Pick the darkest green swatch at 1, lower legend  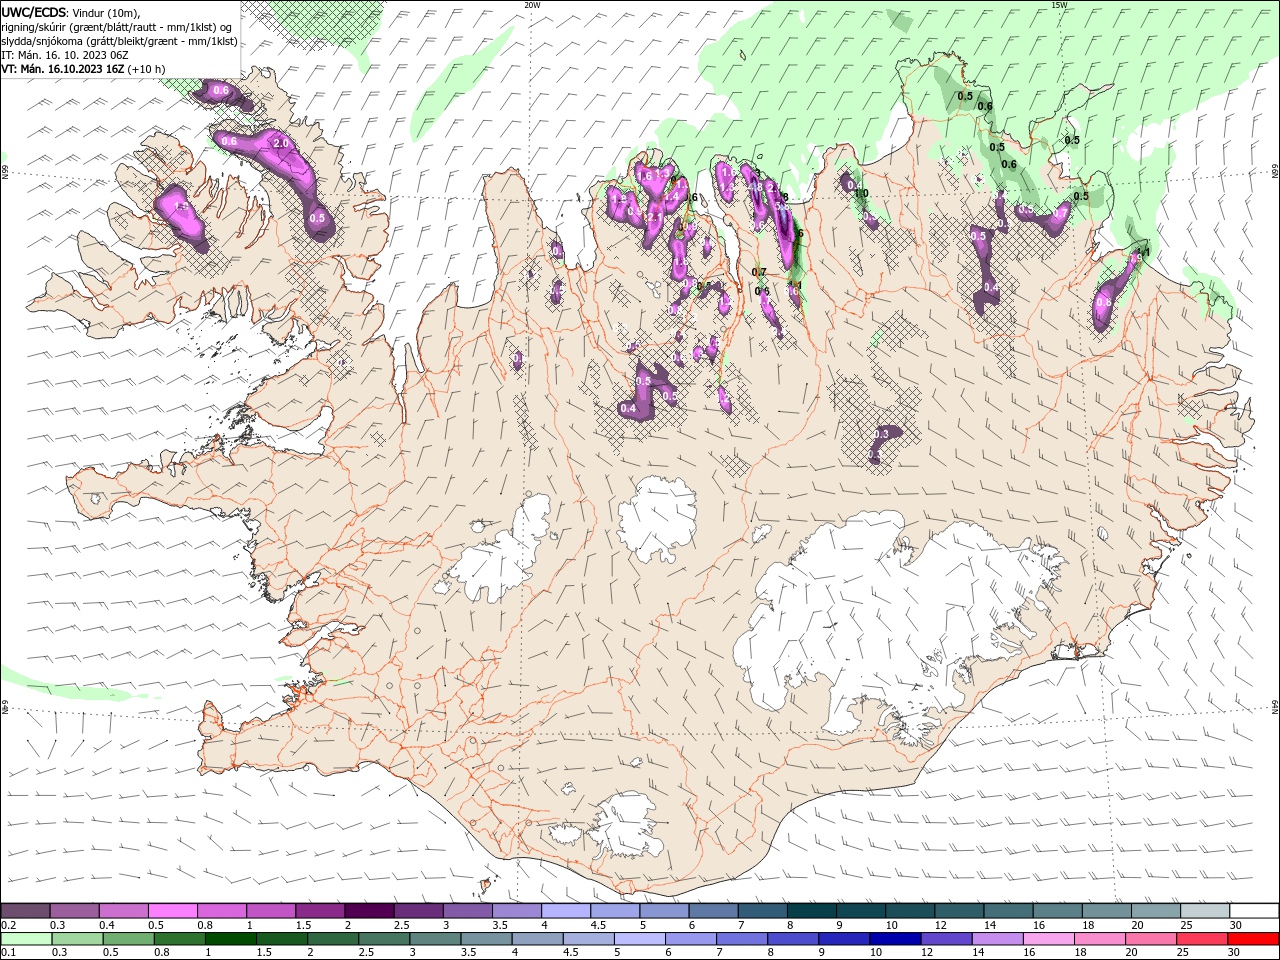point(230,939)
